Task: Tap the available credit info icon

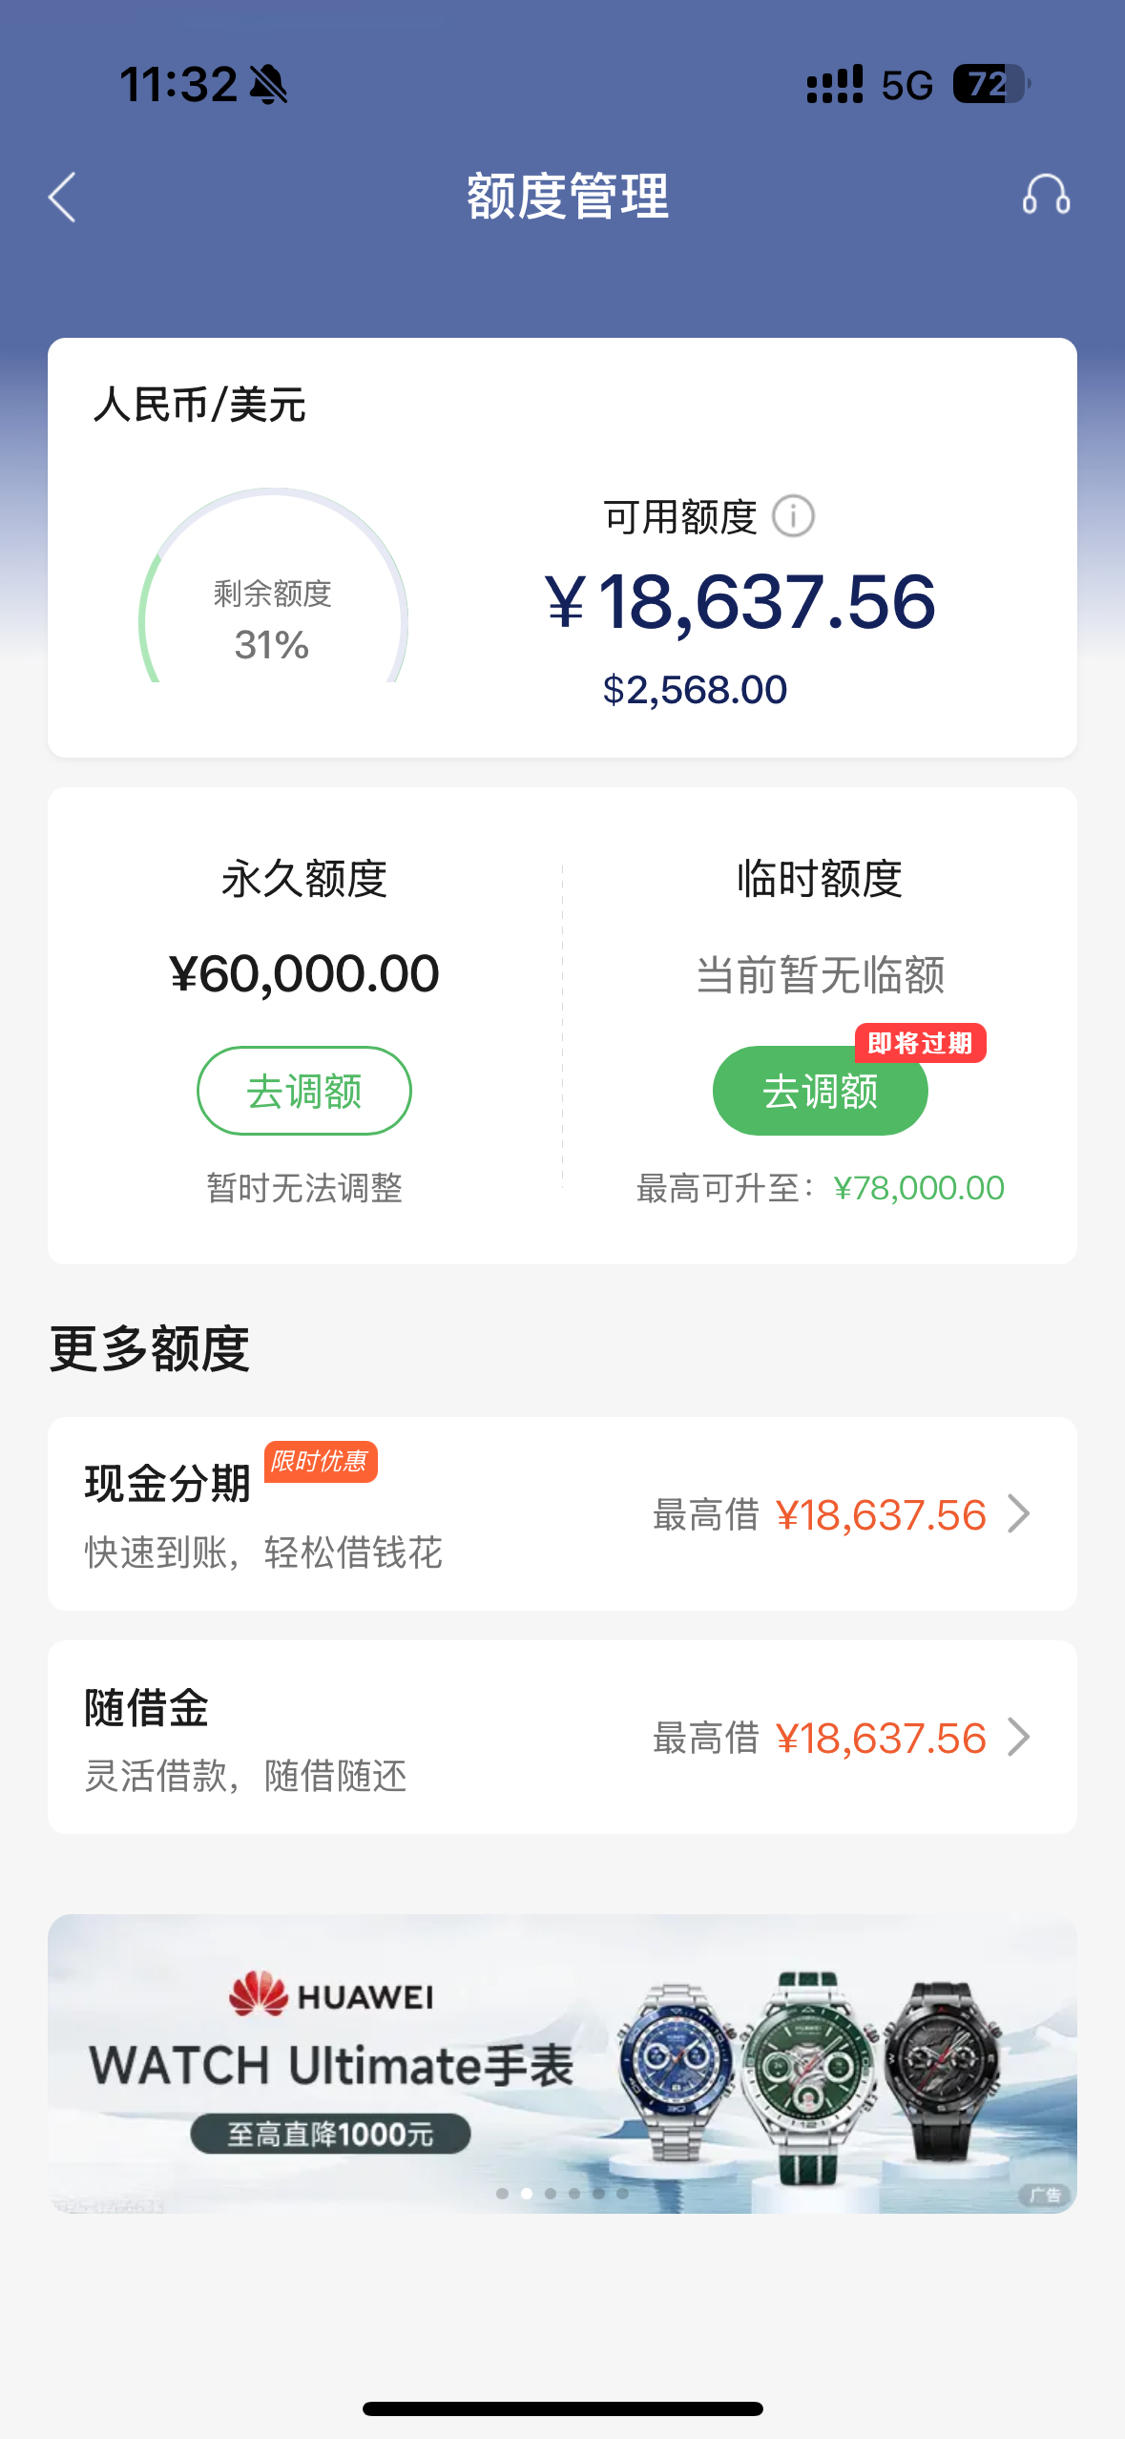Action: (794, 517)
